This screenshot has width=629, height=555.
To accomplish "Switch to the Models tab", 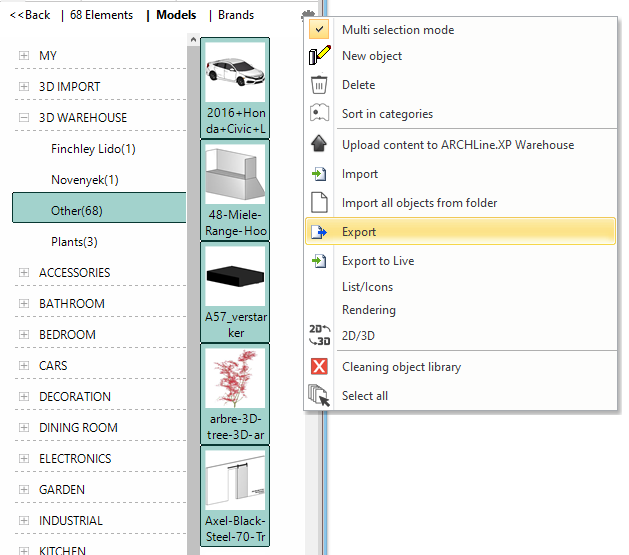I will pyautogui.click(x=176, y=15).
